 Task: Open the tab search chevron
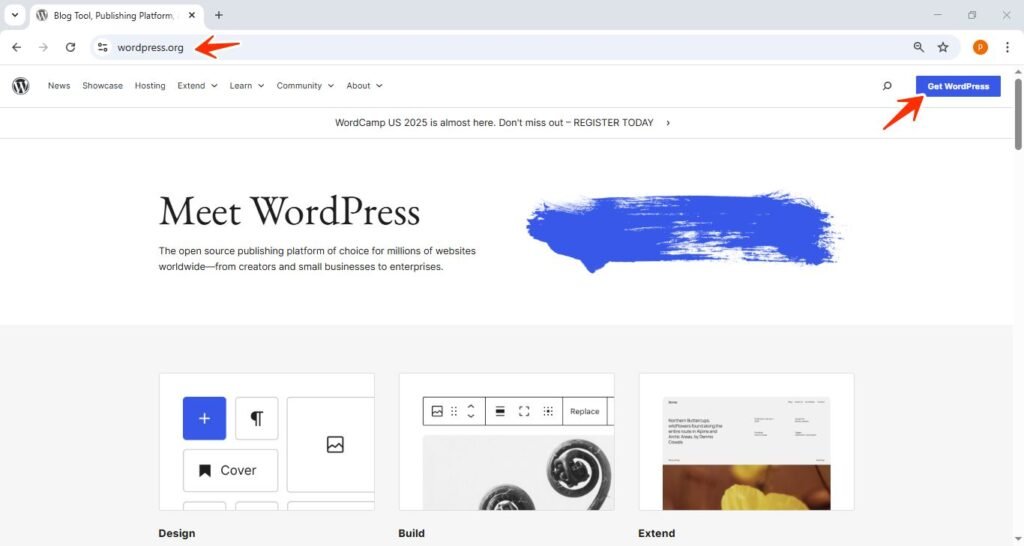click(15, 15)
